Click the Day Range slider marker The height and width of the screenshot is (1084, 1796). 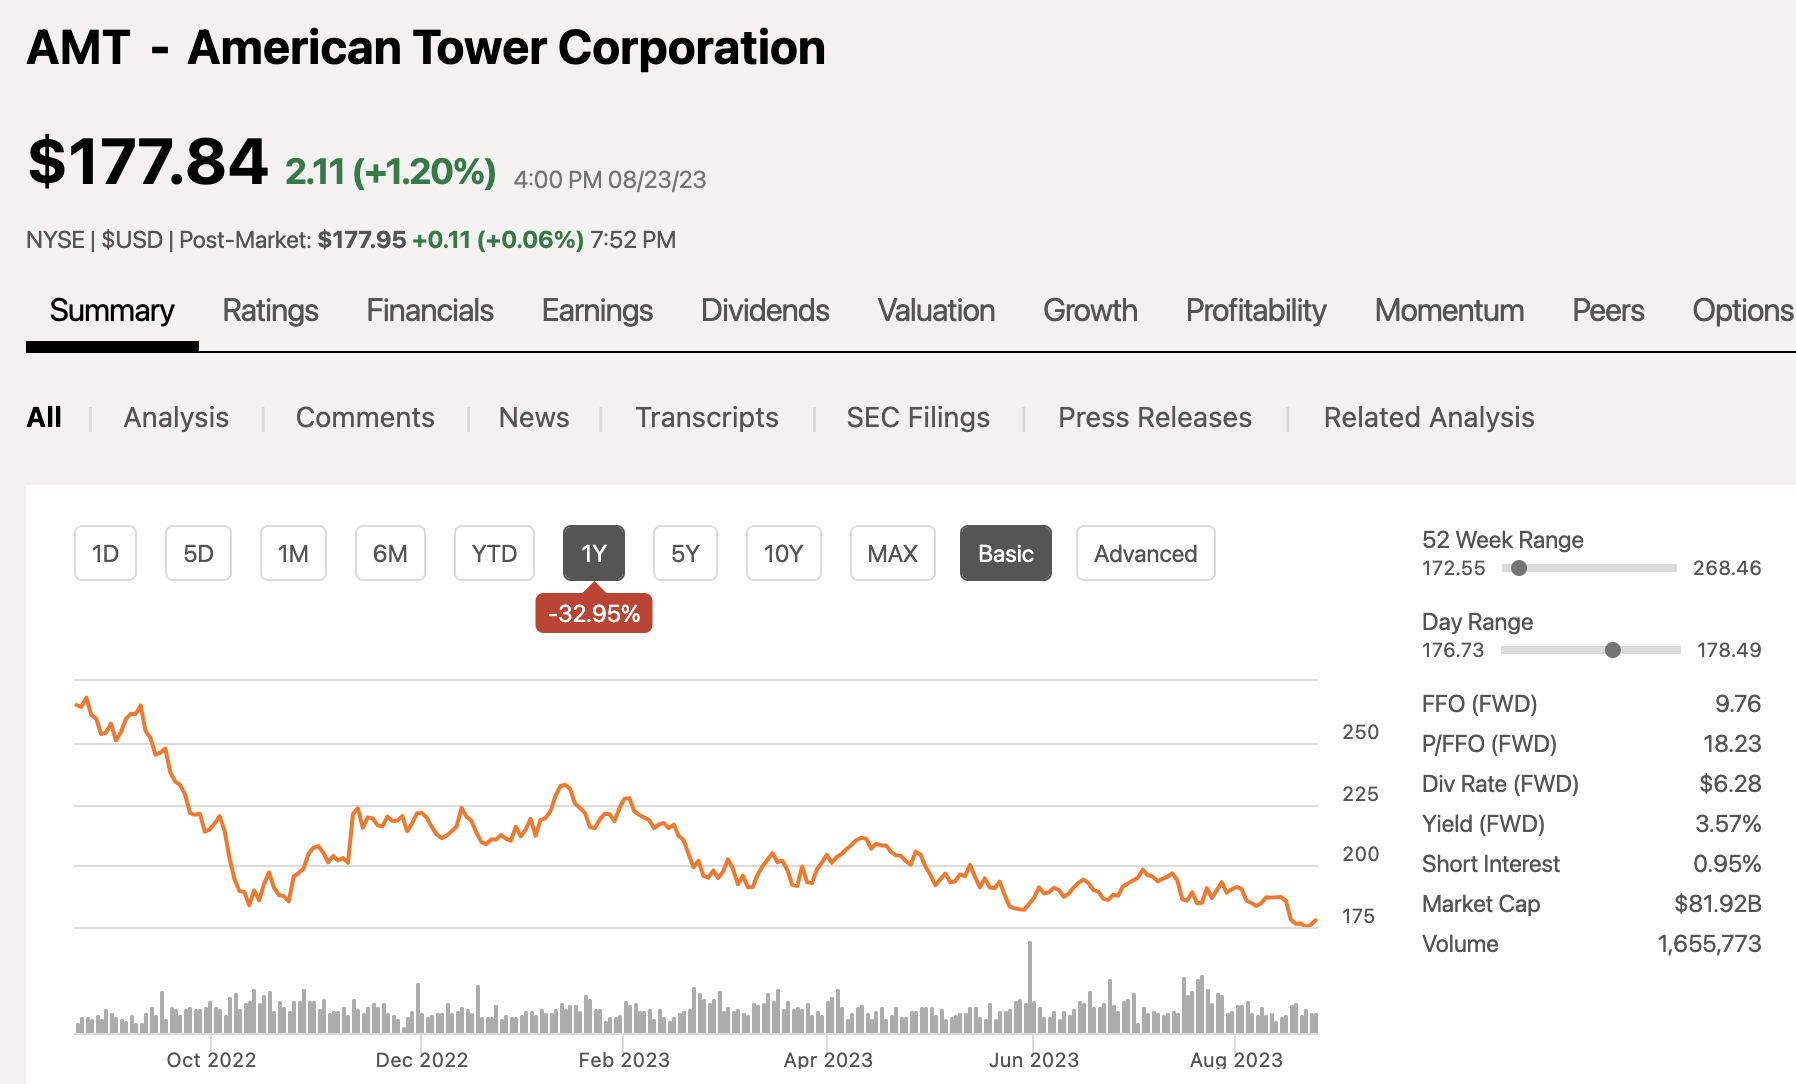pos(1613,650)
